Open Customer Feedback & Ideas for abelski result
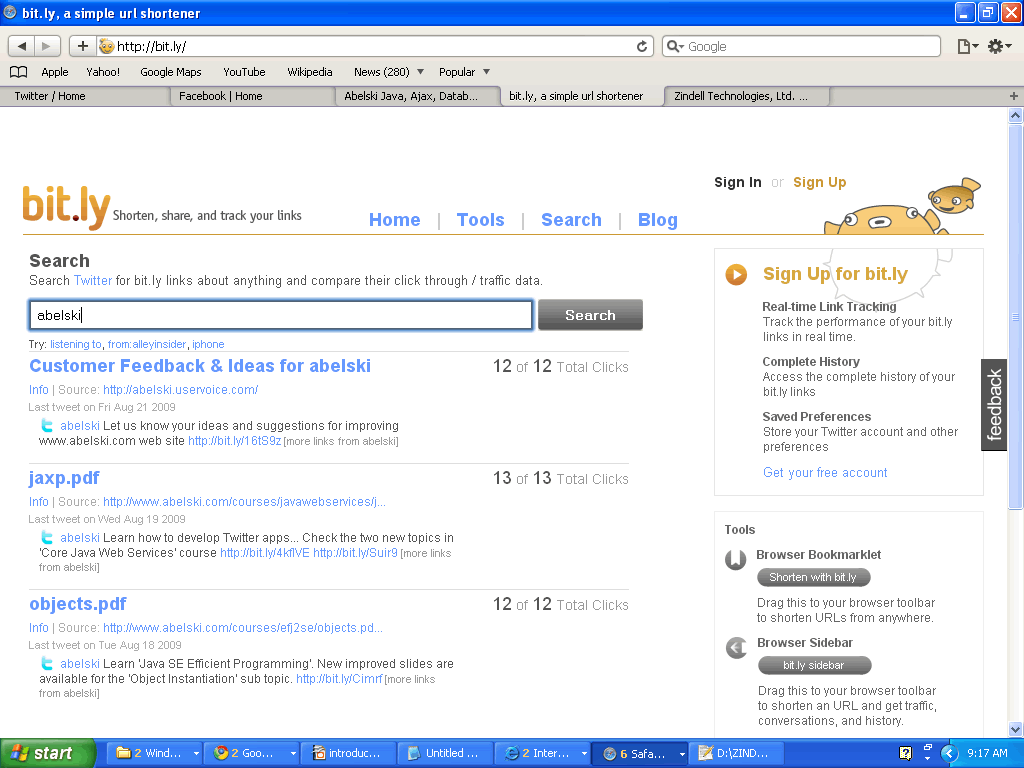Viewport: 1024px width, 768px height. click(x=200, y=366)
